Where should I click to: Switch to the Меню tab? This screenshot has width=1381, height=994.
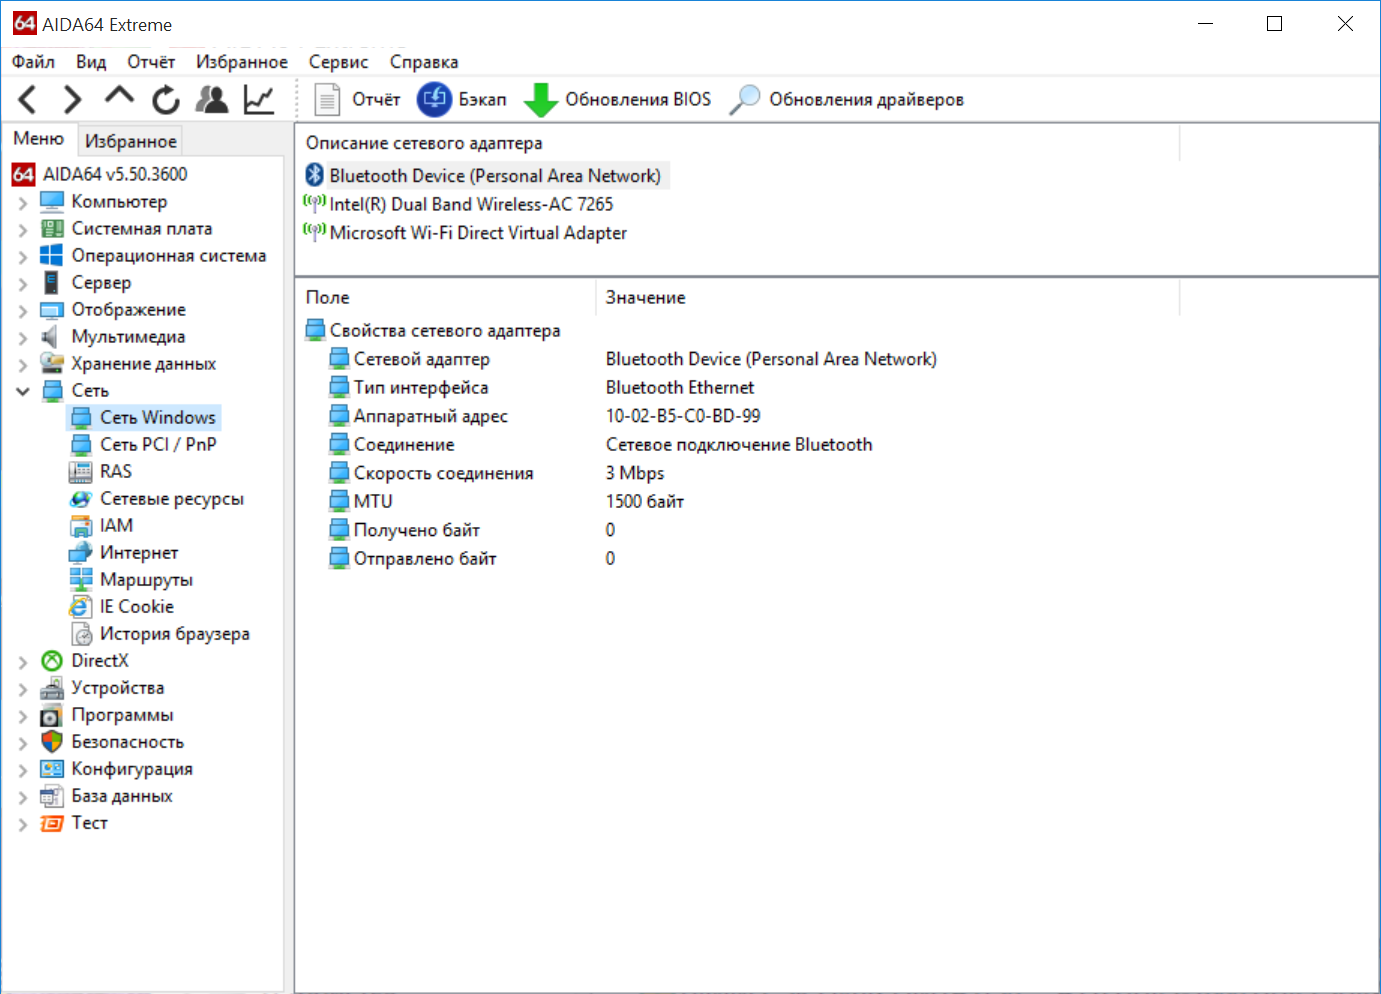point(39,139)
